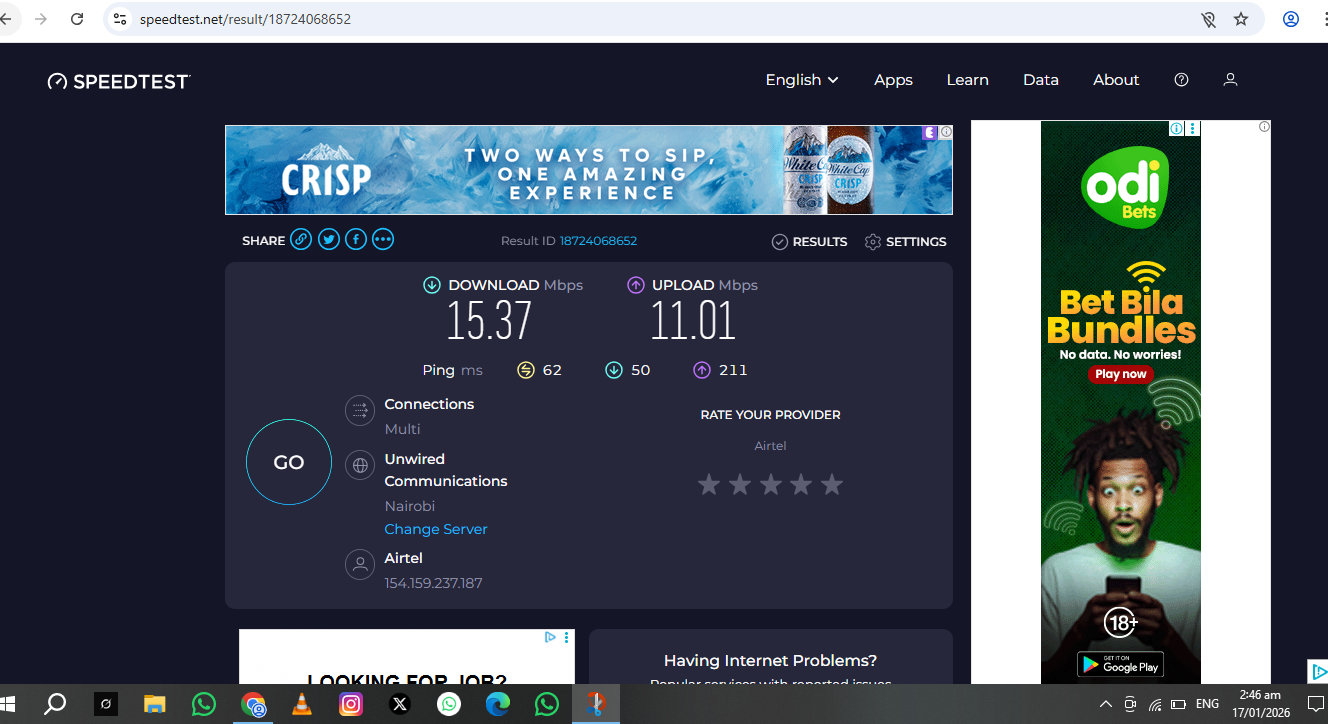Open the SETTINGS gear button
The width and height of the screenshot is (1328, 724).
(x=905, y=242)
